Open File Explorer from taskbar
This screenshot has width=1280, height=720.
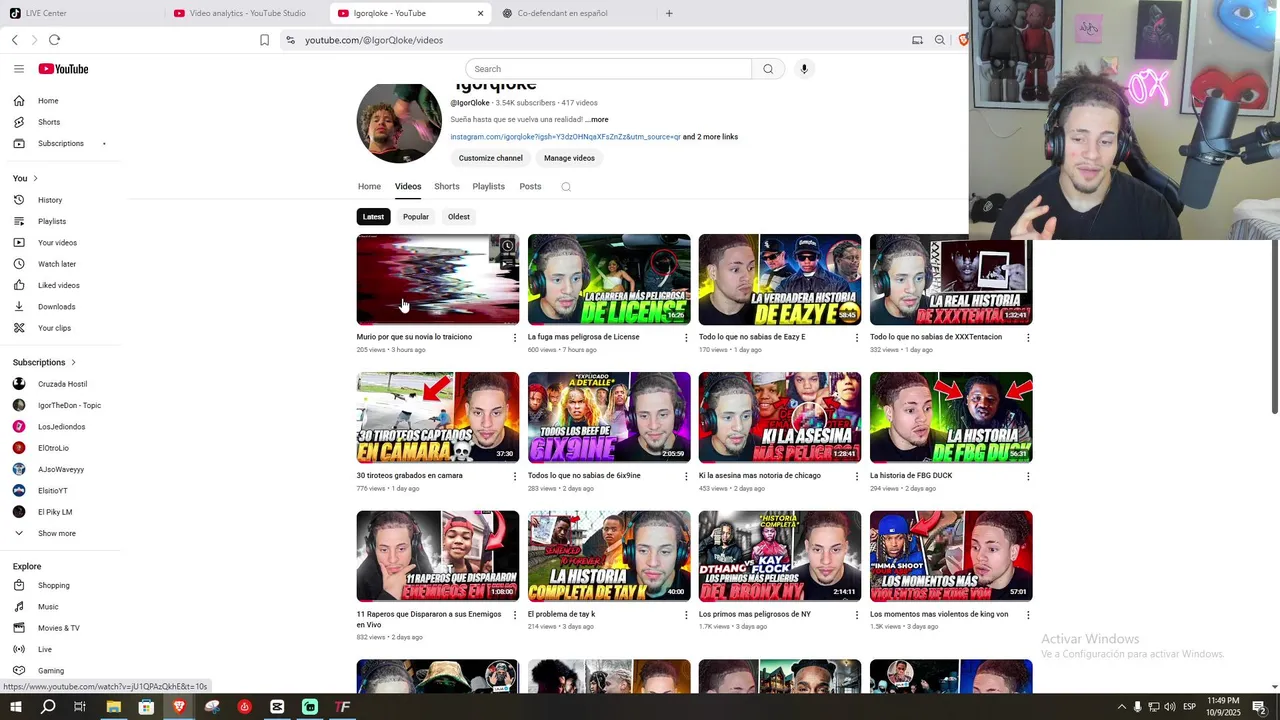click(113, 707)
